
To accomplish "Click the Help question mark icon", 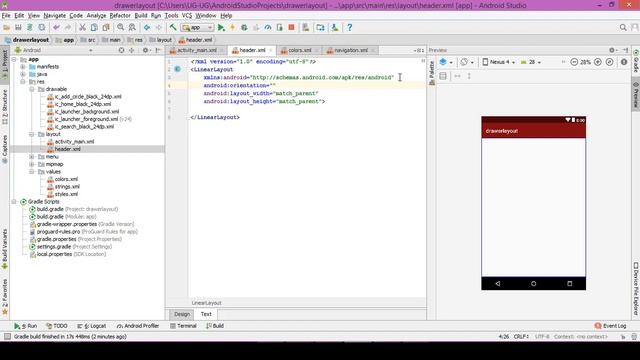I will (349, 28).
